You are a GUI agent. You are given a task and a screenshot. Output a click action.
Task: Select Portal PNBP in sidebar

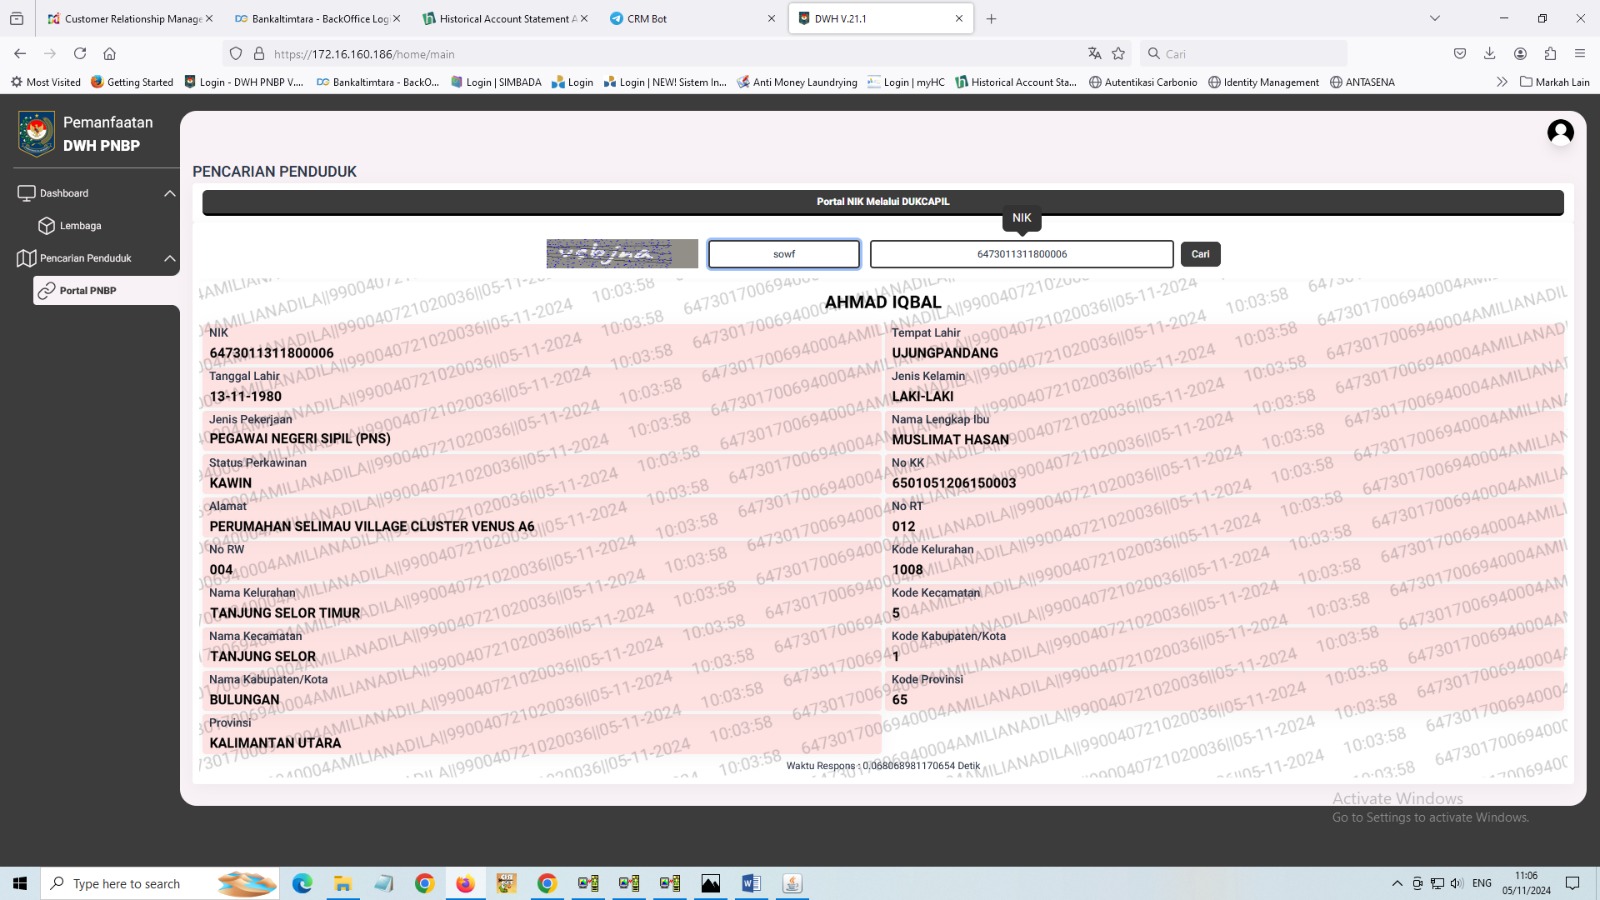[88, 291]
